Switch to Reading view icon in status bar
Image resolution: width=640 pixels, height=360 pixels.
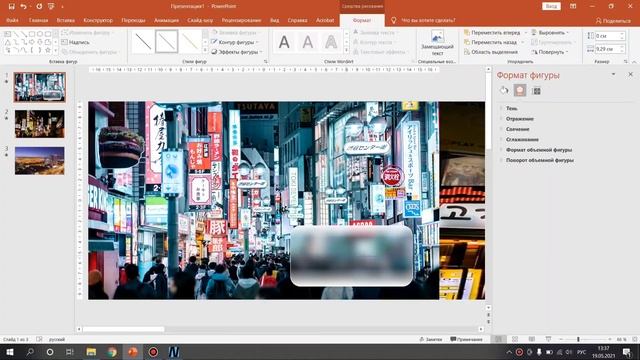531,339
